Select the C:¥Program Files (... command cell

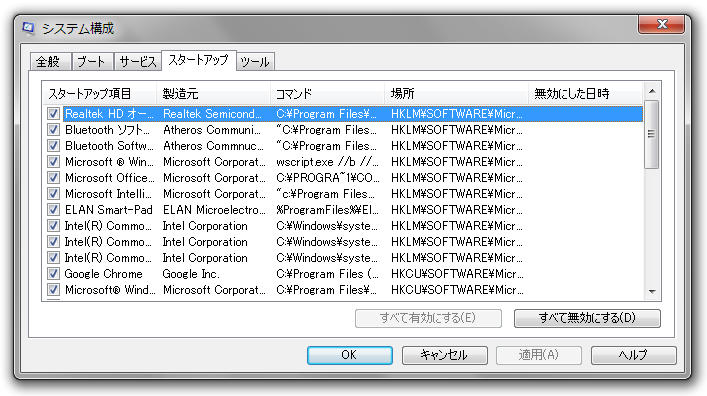tap(327, 274)
